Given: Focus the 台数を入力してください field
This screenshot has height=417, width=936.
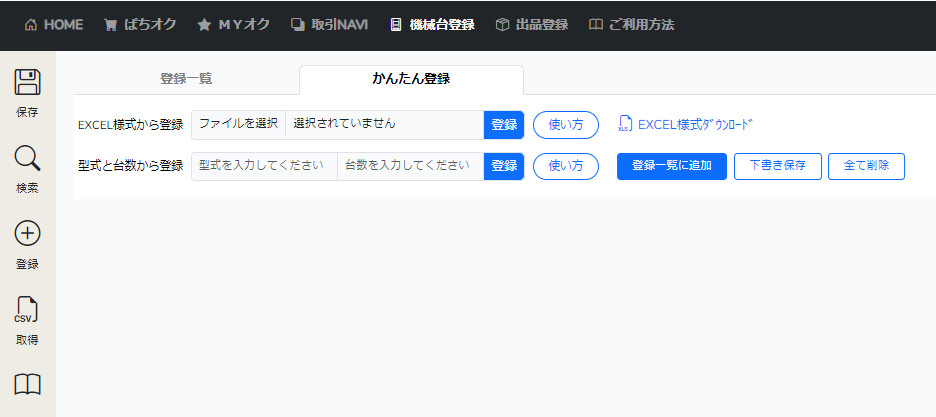Looking at the screenshot, I should click(x=411, y=166).
